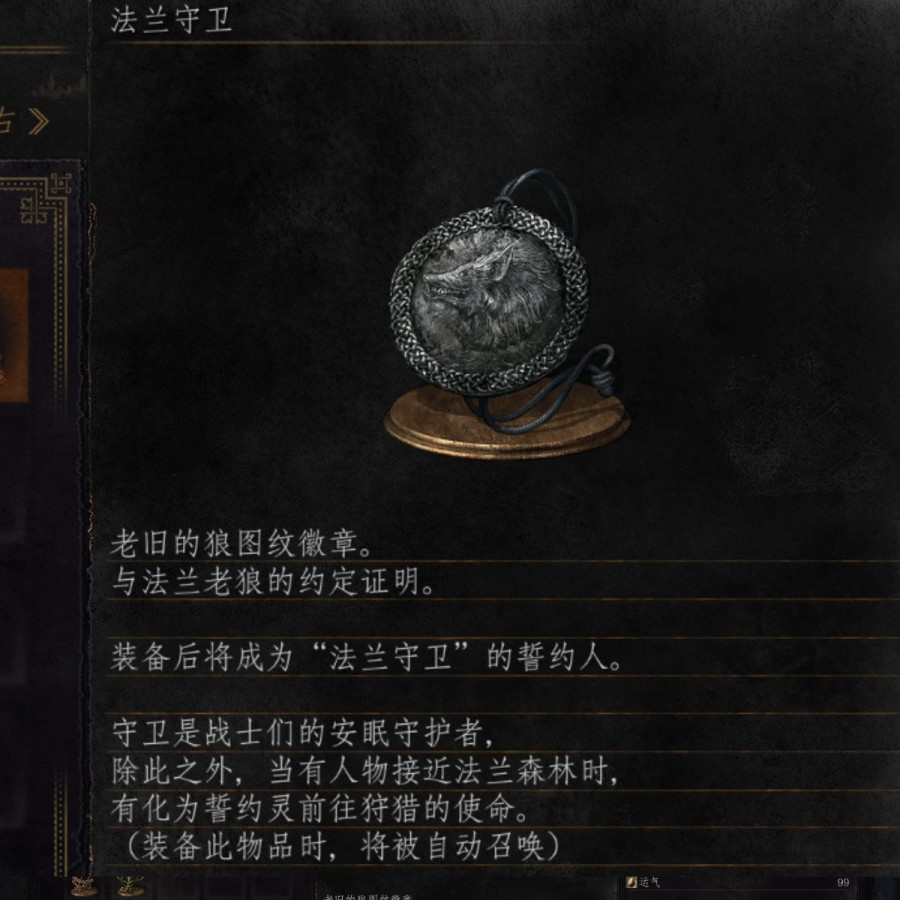Click the line mentioning 法兰森林

click(x=365, y=771)
